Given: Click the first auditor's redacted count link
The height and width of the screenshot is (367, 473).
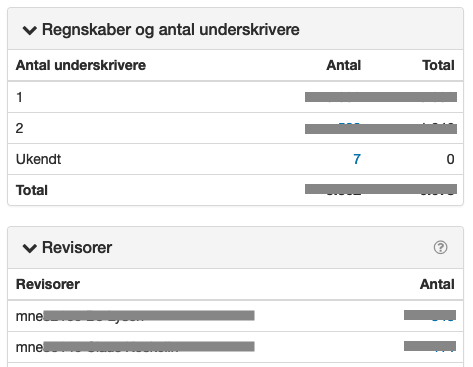Looking at the screenshot, I should pyautogui.click(x=430, y=316).
